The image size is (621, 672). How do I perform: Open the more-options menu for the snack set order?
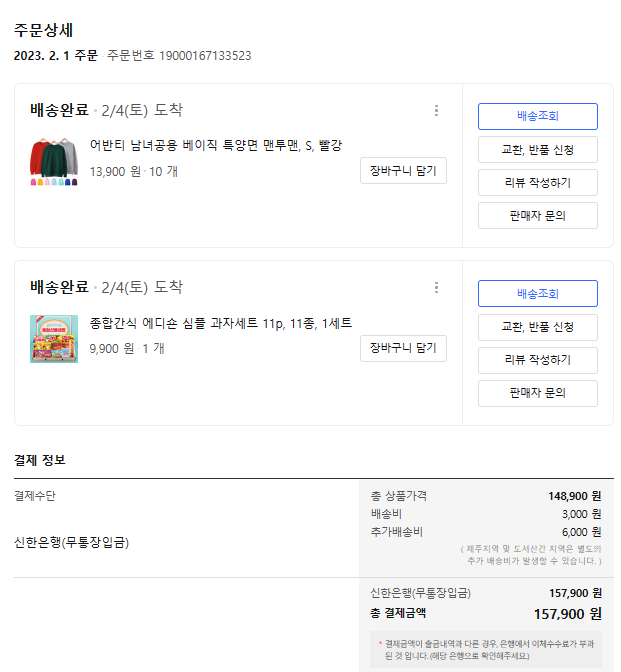[x=436, y=288]
